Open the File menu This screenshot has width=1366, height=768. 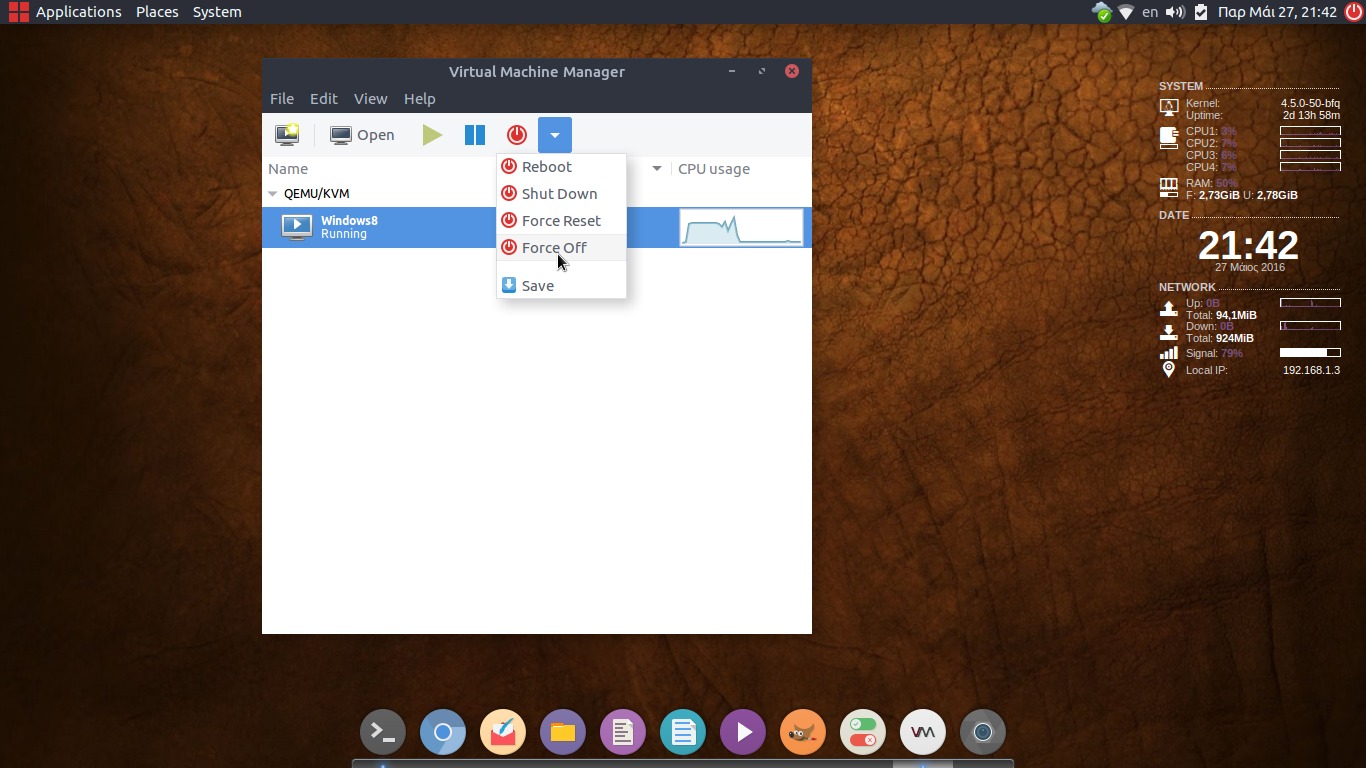tap(282, 99)
